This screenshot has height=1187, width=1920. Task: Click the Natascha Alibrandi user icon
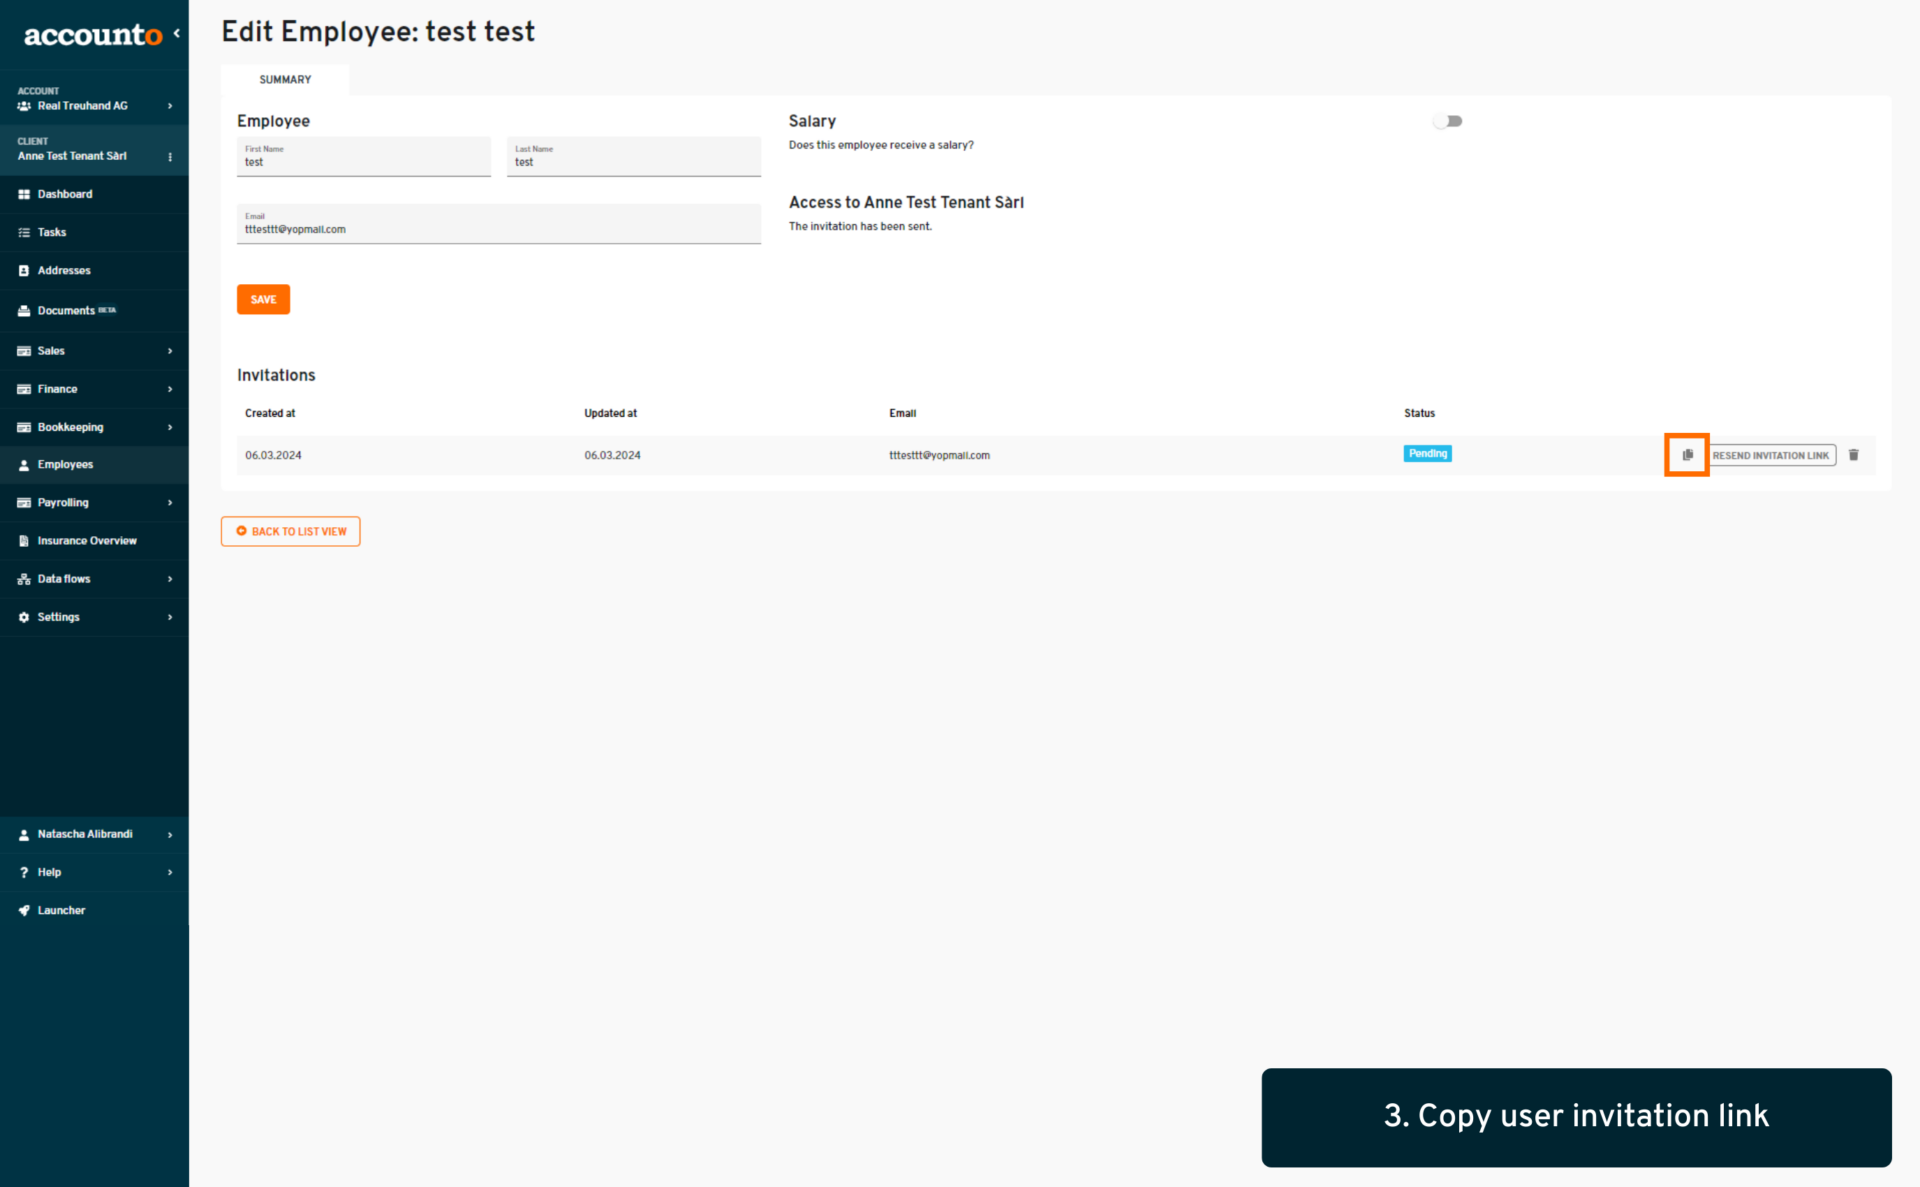pos(24,835)
